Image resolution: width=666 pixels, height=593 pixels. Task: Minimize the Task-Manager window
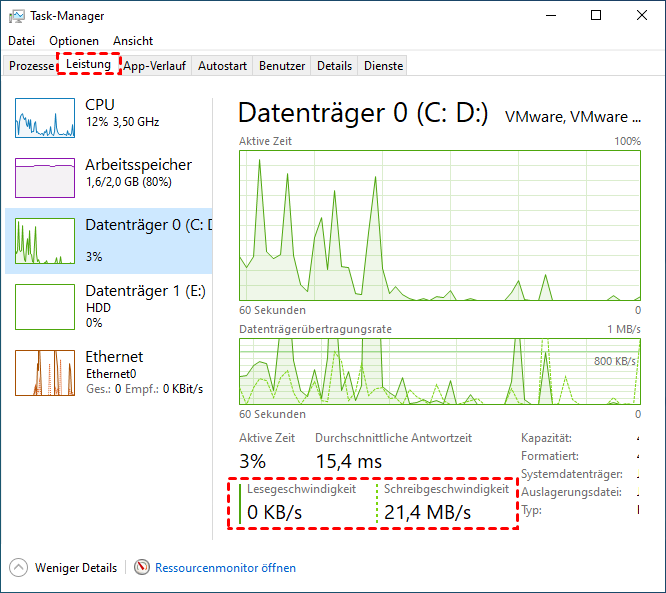[x=551, y=16]
